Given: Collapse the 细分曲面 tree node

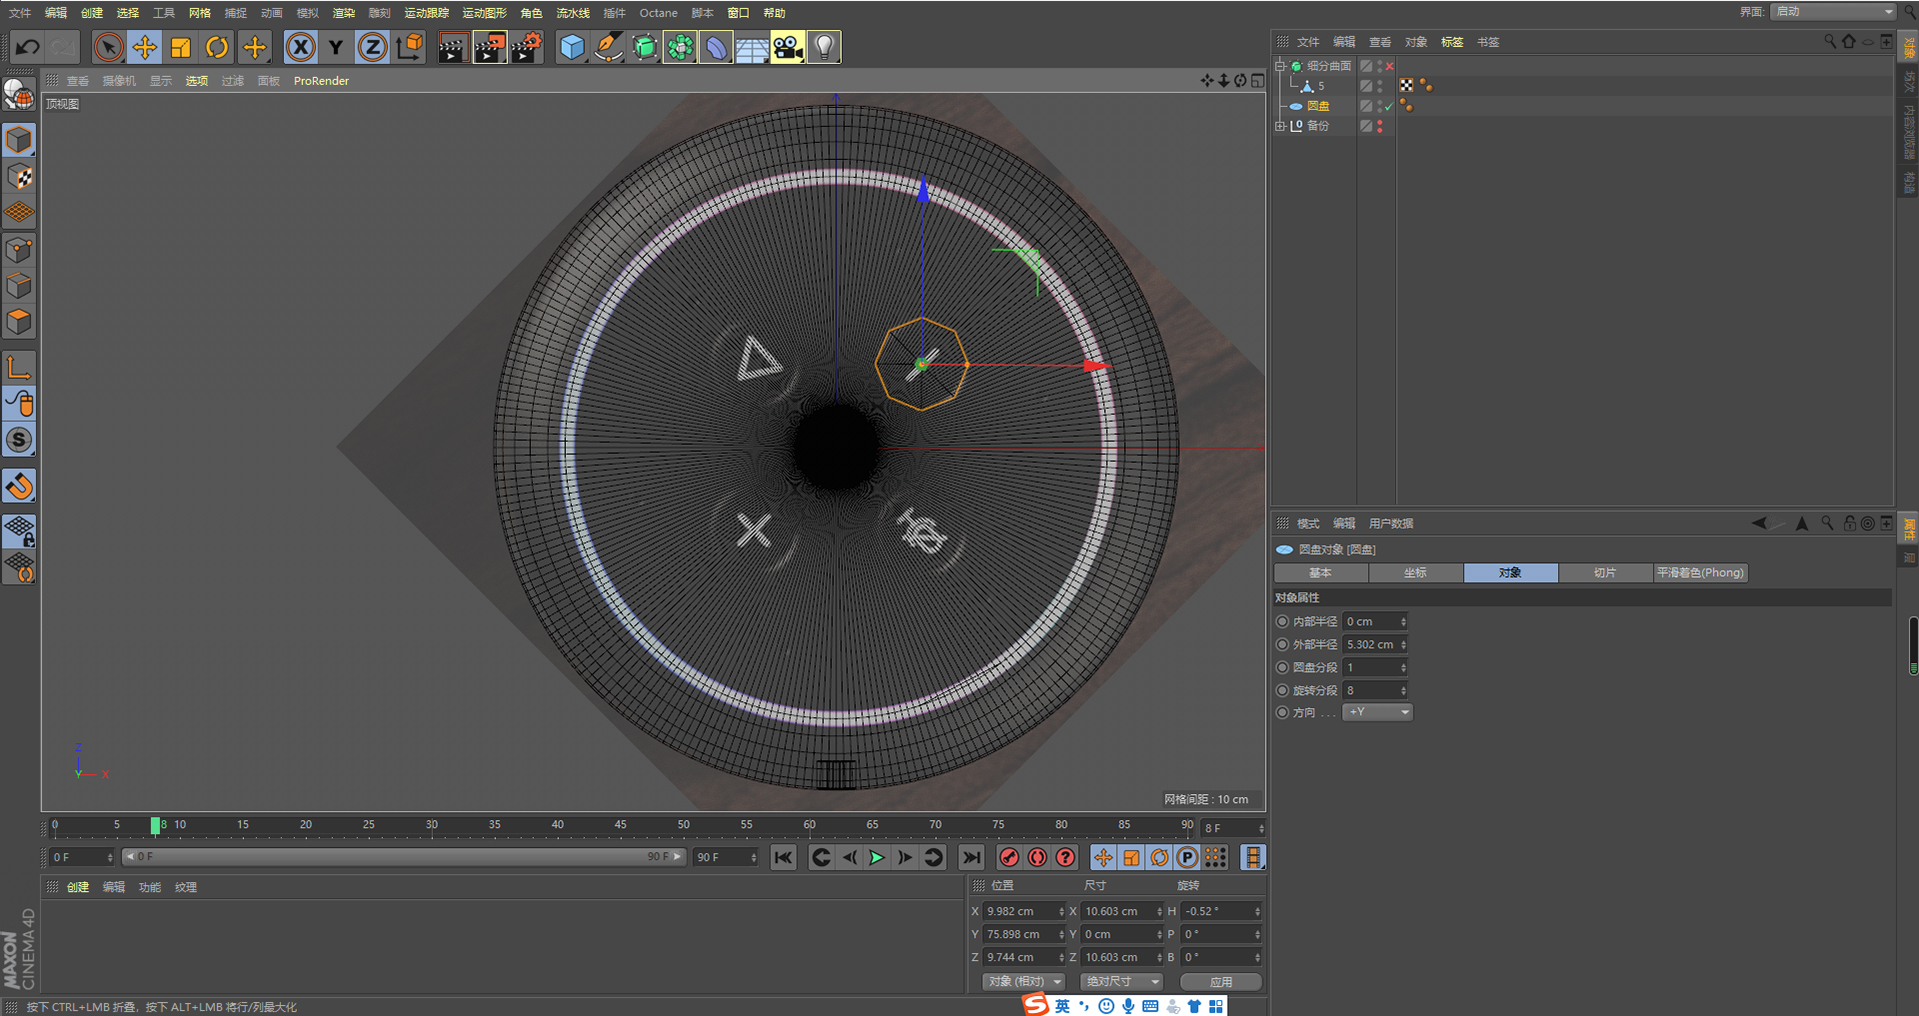Looking at the screenshot, I should pos(1280,66).
